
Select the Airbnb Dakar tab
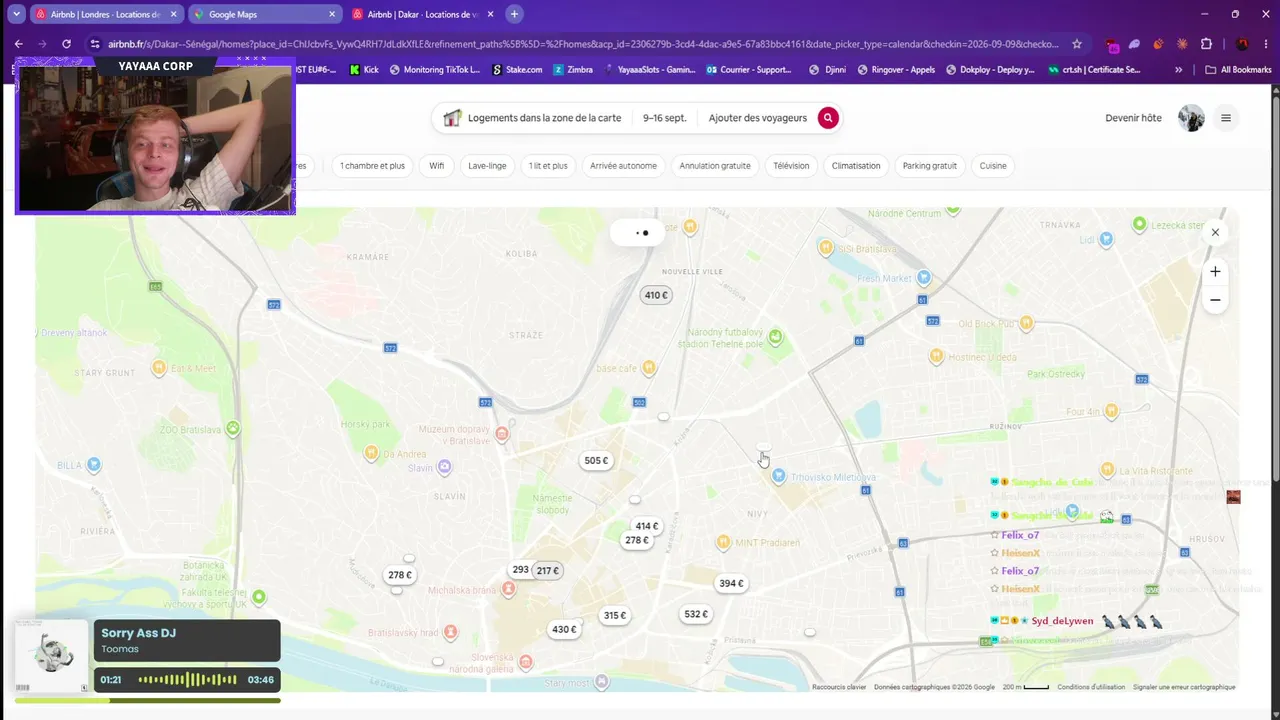coord(422,14)
